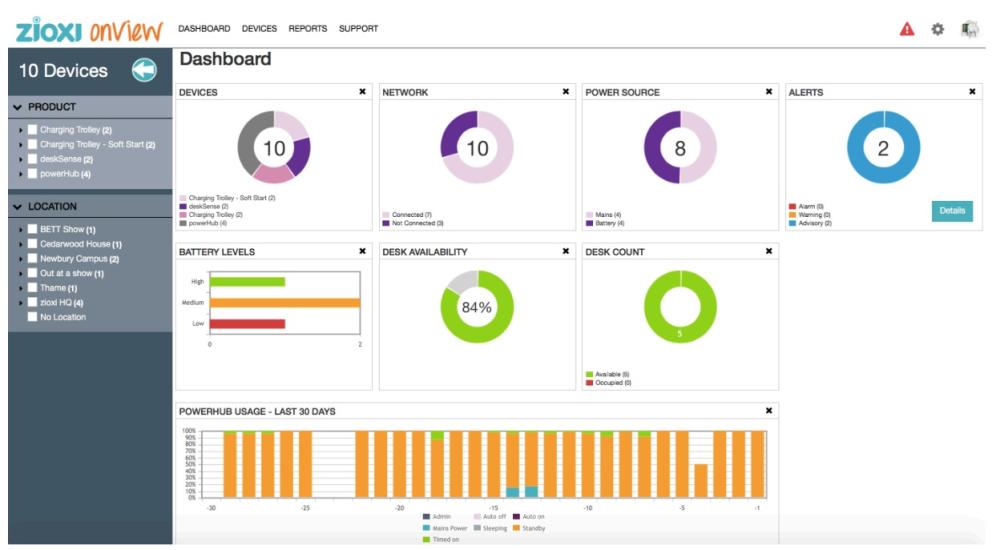Click the 'Alarm (0)' alerts legend entry
The width and height of the screenshot is (1000, 550).
coord(807,207)
